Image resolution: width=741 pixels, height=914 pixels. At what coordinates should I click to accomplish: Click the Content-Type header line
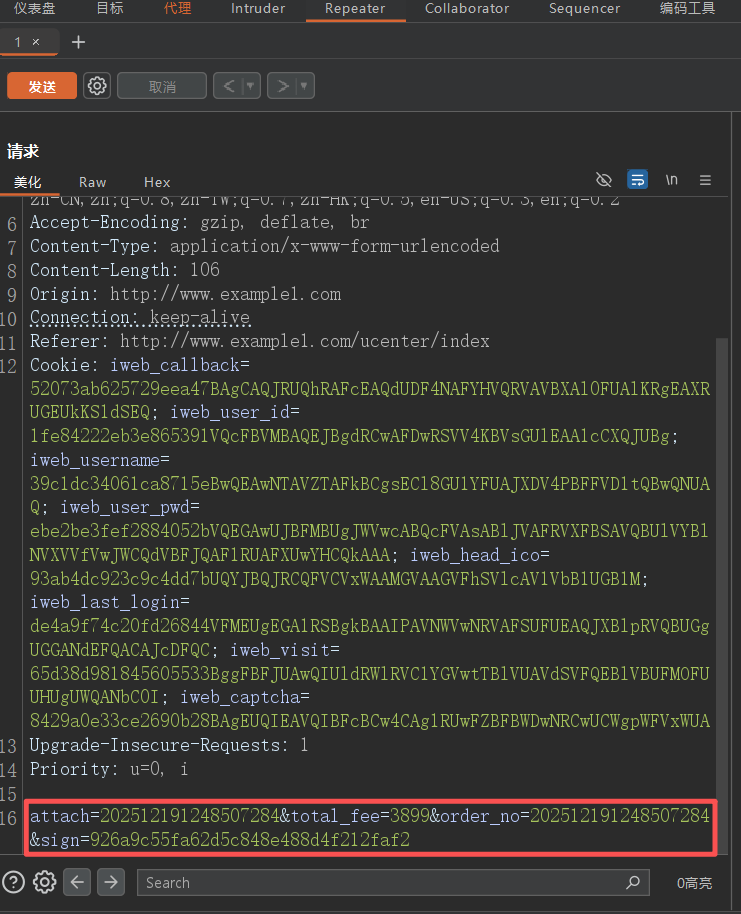point(265,246)
